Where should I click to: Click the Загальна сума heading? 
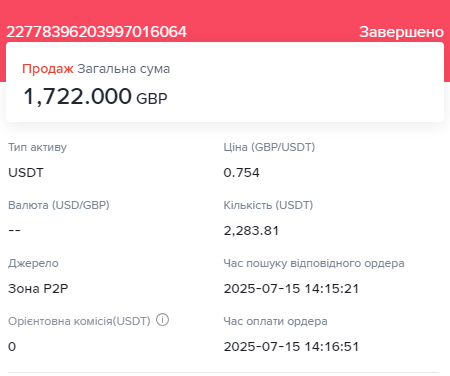[124, 69]
